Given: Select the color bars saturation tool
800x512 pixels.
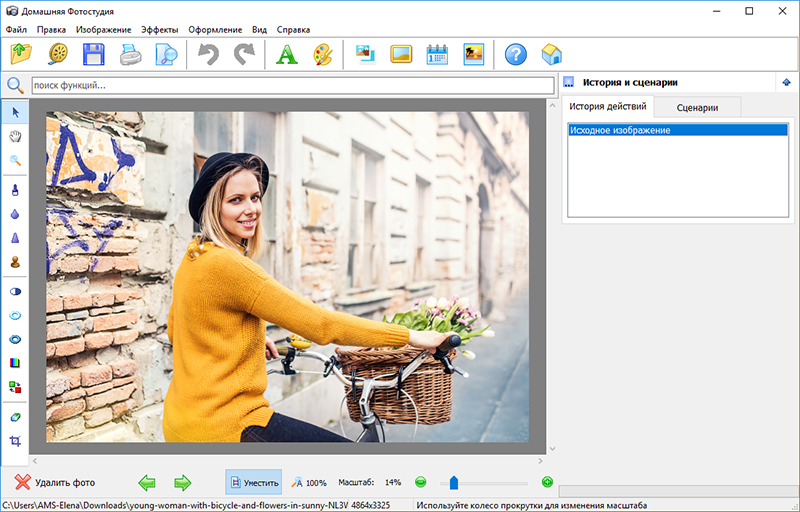Looking at the screenshot, I should pyautogui.click(x=15, y=363).
